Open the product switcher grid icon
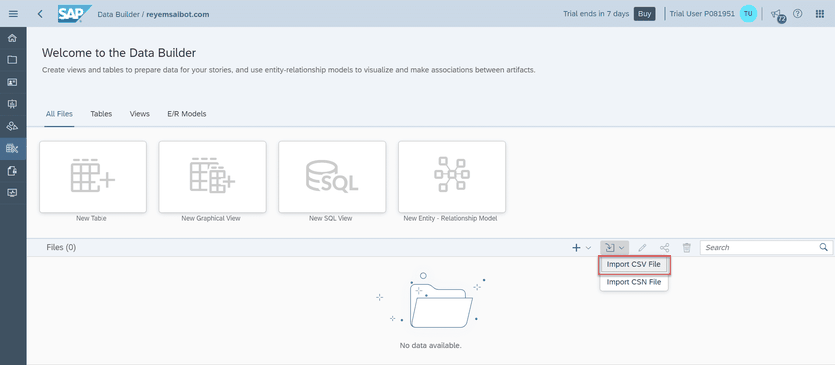Viewport: 835px width, 365px height. 820,14
